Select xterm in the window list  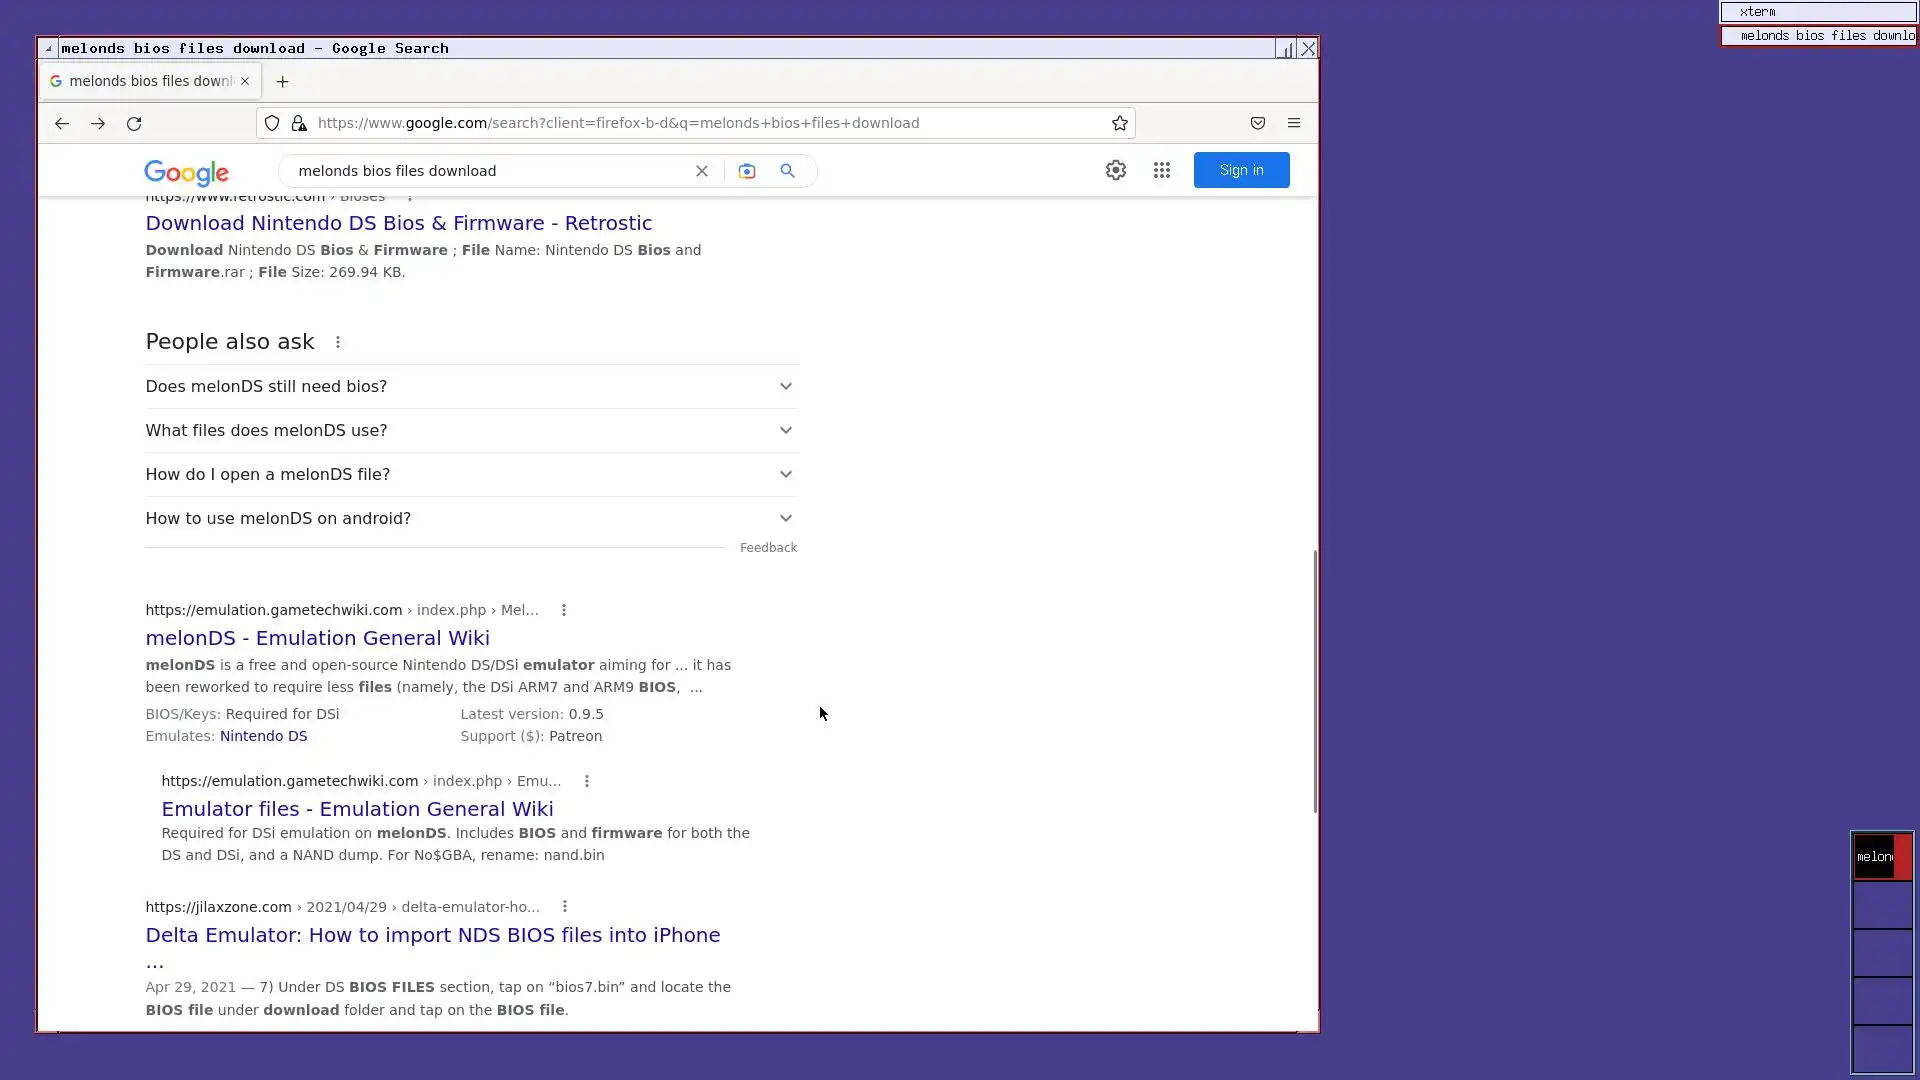click(1817, 12)
